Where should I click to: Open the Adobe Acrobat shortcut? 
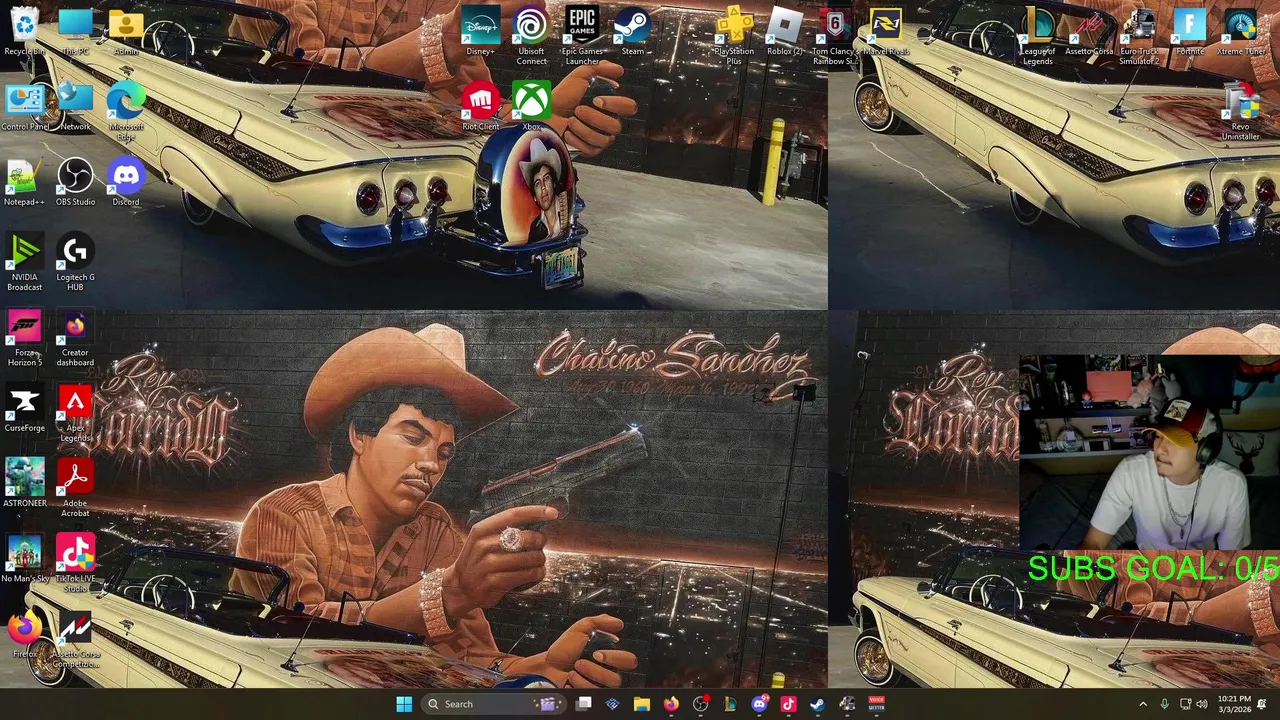click(x=75, y=490)
